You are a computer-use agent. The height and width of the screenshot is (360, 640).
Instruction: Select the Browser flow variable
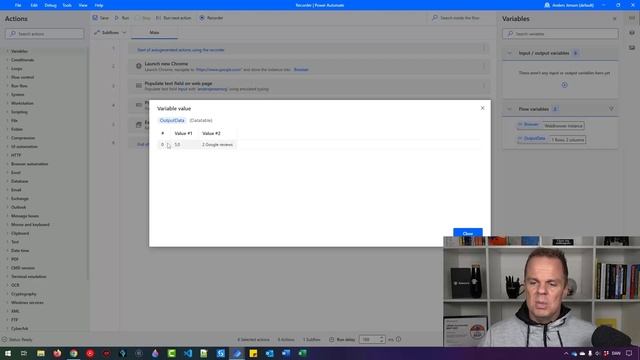[x=551, y=125]
